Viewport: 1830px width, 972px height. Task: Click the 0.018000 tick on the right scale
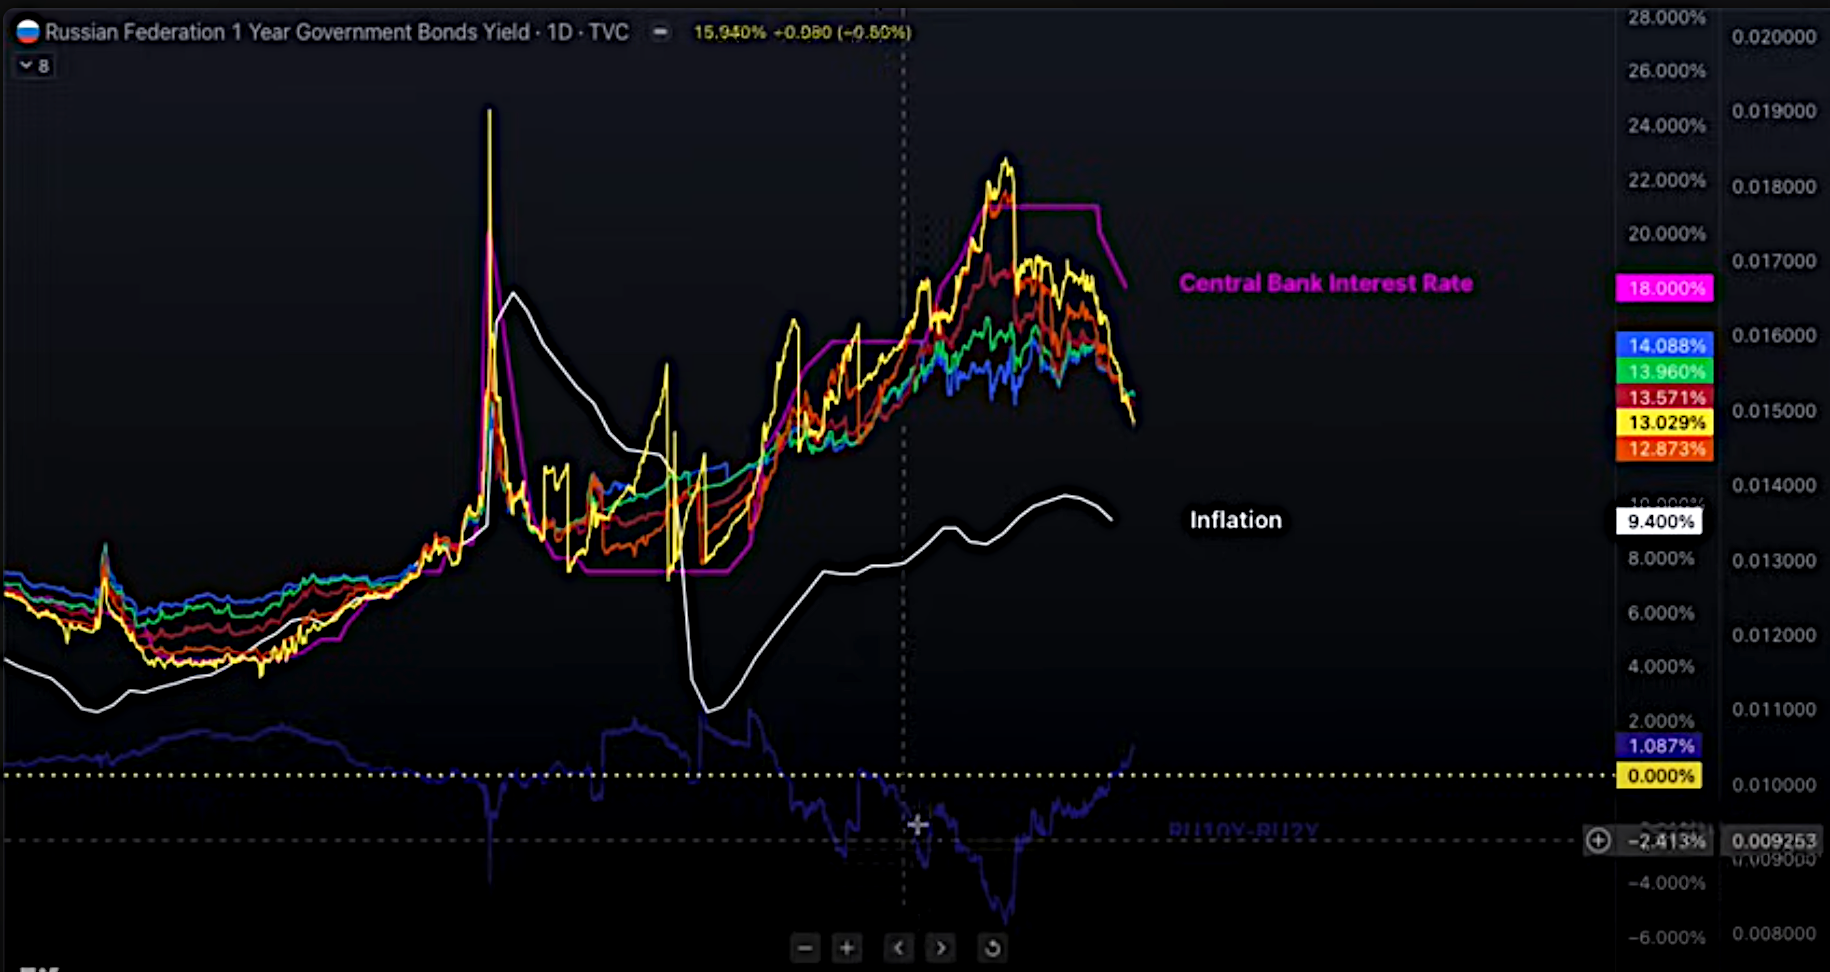click(1774, 187)
